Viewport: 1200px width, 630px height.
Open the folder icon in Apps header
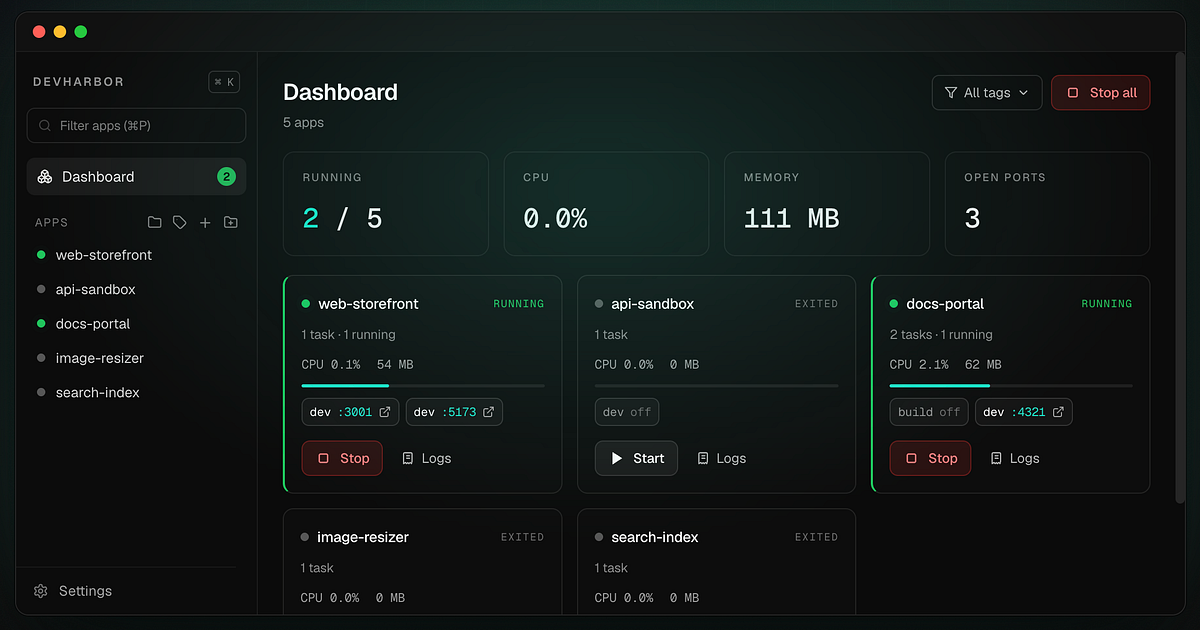pyautogui.click(x=154, y=222)
